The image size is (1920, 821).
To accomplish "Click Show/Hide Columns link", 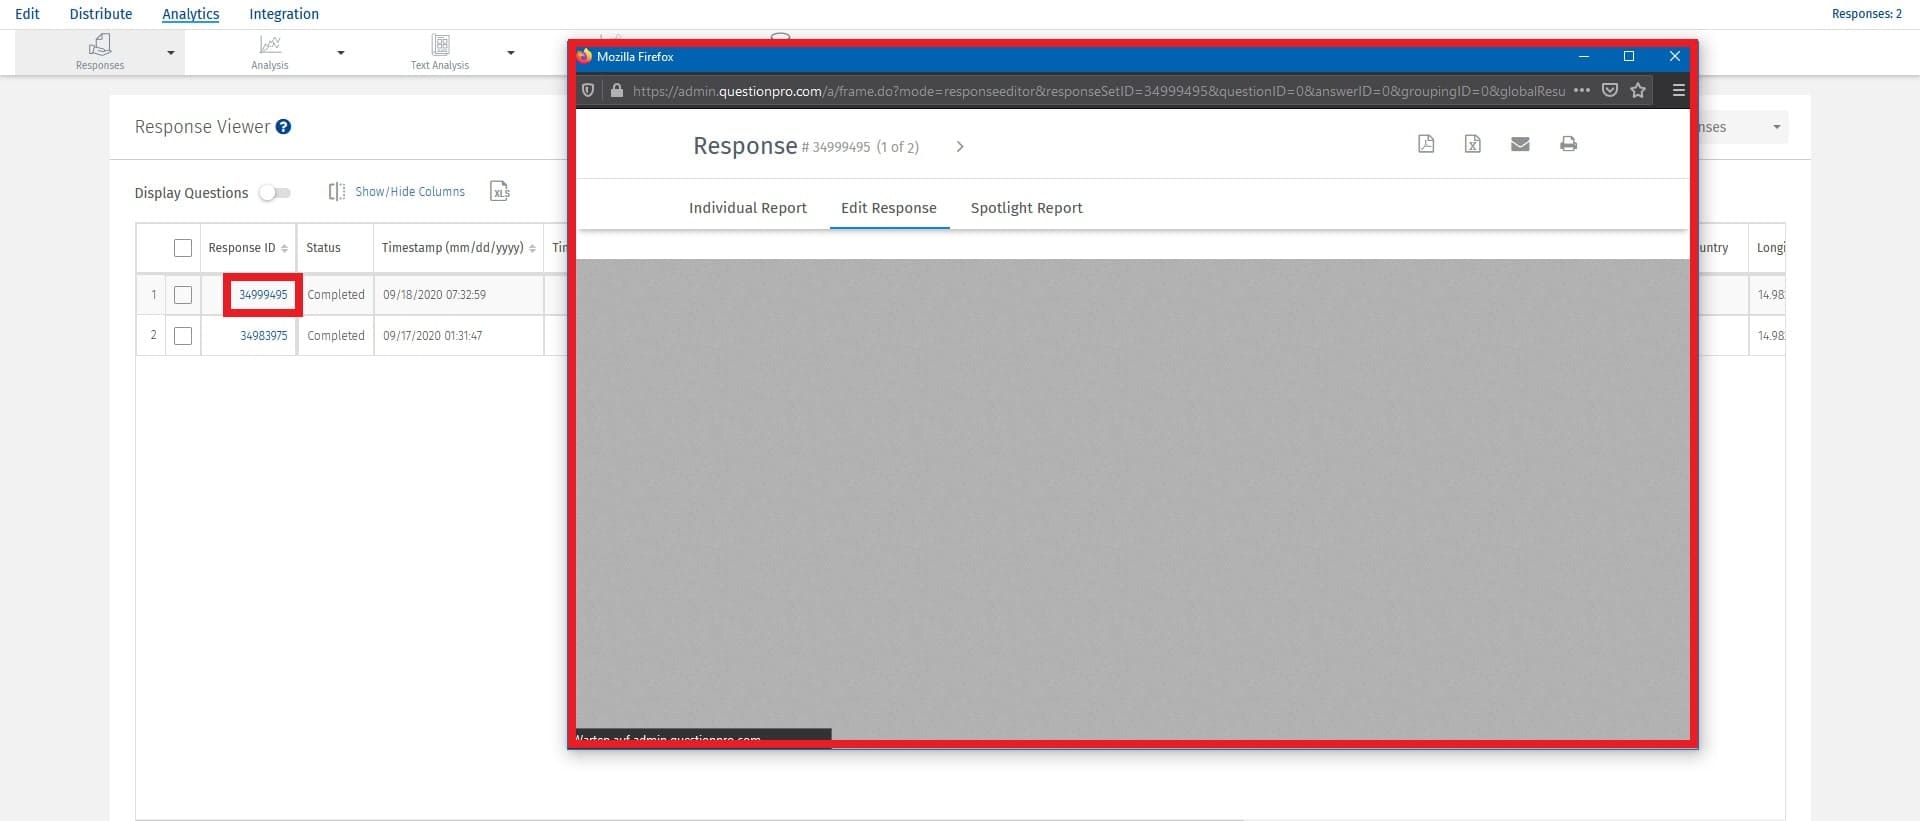I will pyautogui.click(x=409, y=192).
